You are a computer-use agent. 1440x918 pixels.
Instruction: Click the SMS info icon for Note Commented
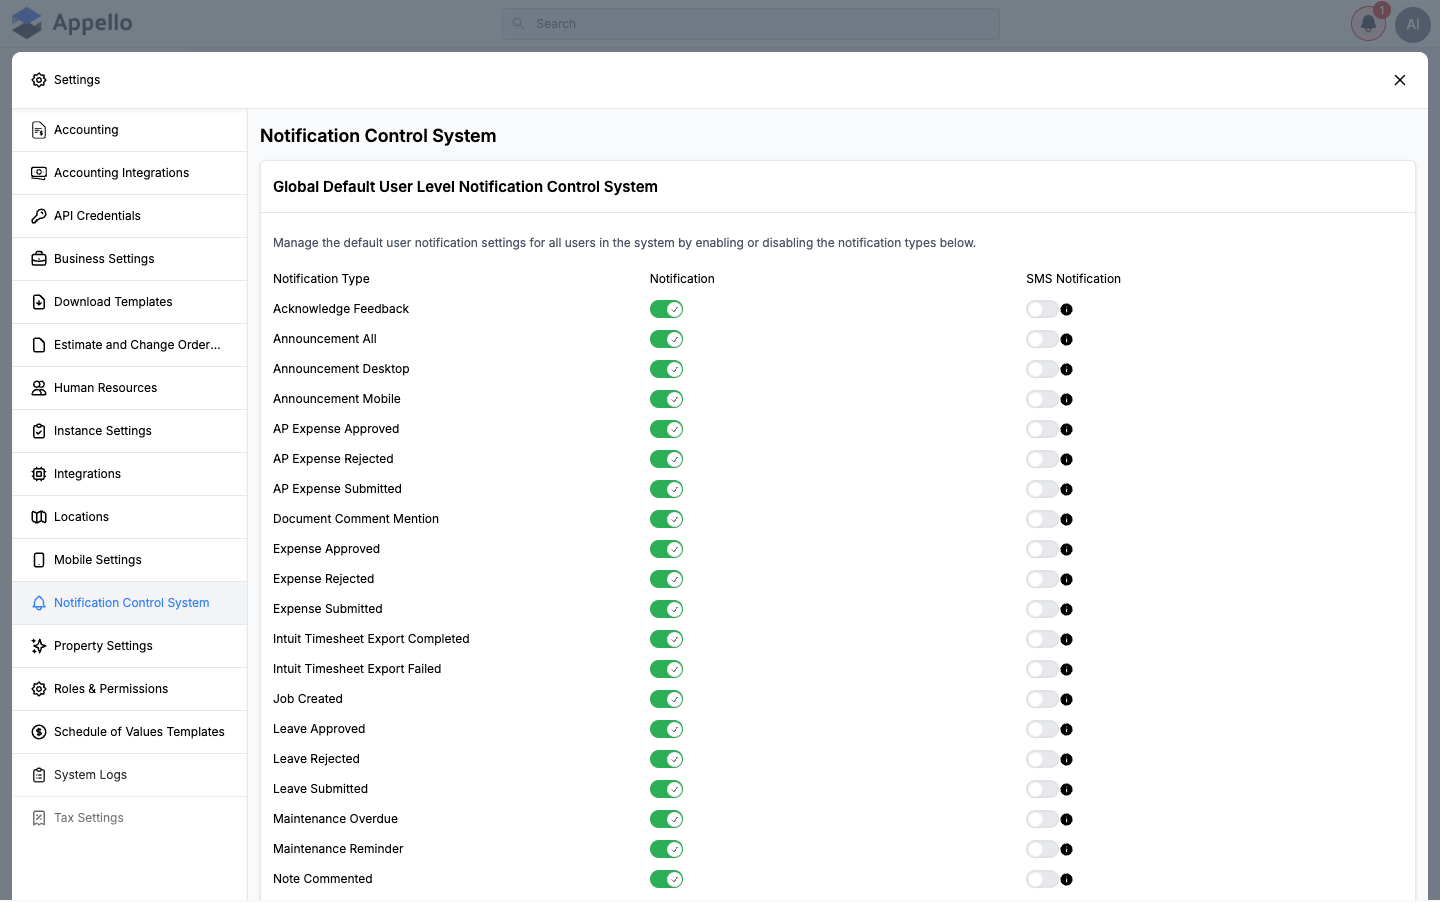tap(1066, 880)
